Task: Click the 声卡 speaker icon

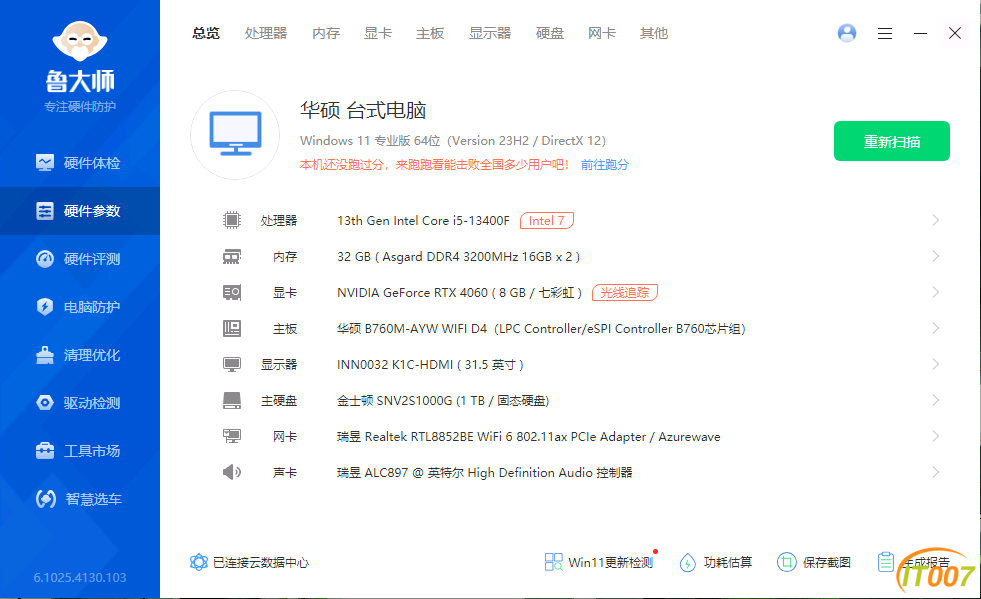Action: point(231,472)
